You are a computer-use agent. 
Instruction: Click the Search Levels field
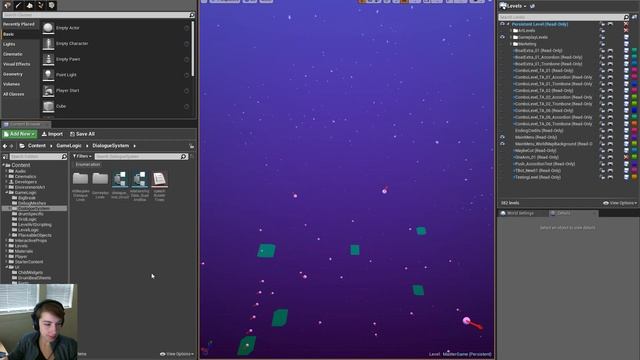(564, 17)
